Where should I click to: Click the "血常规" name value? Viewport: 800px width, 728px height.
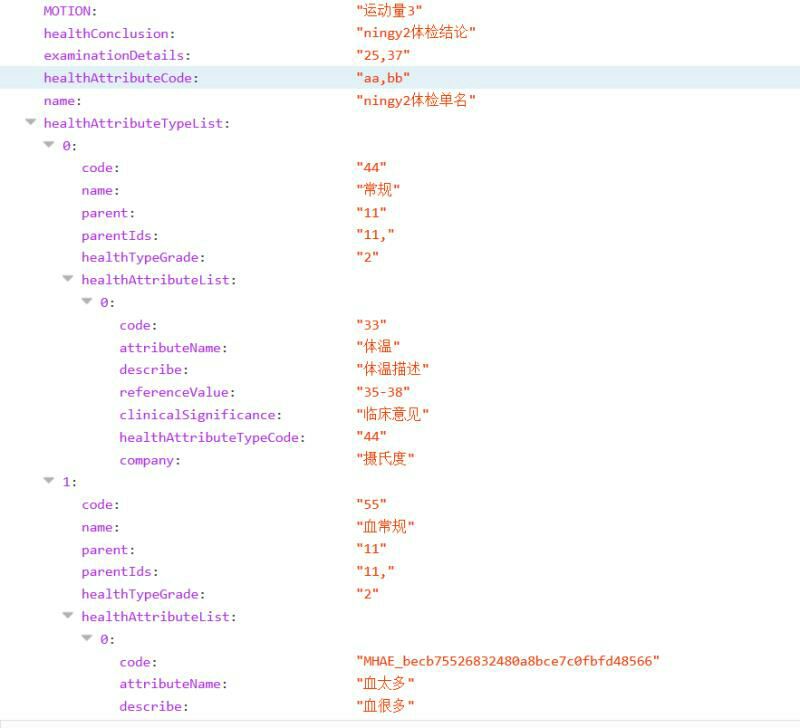[385, 527]
